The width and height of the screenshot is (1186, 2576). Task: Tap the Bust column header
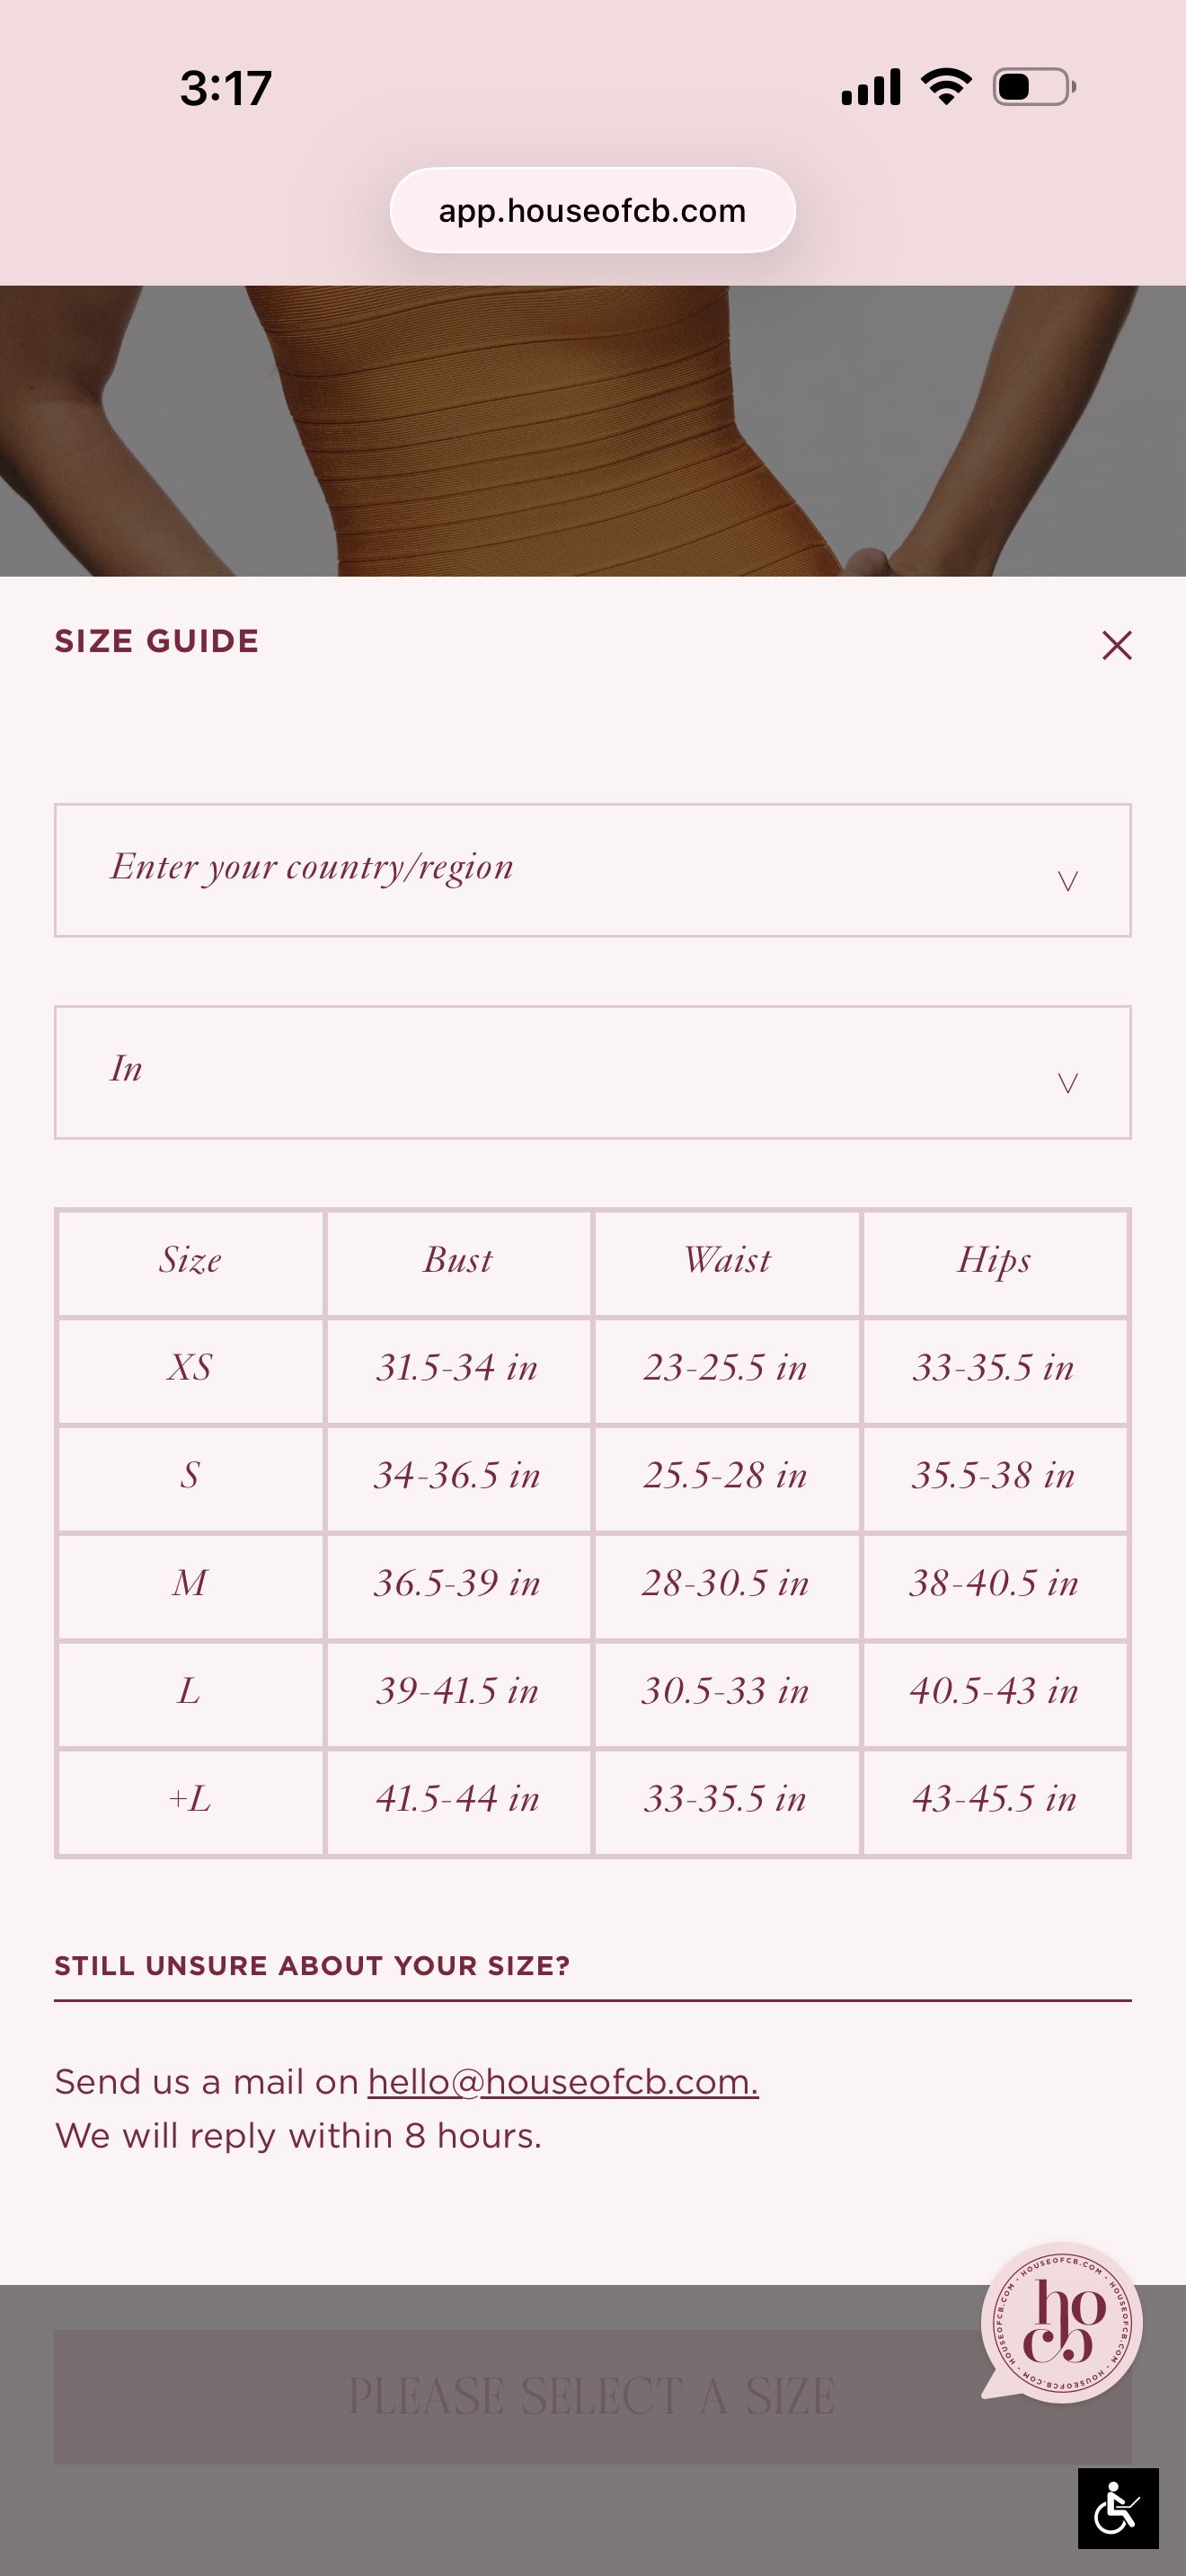(x=458, y=1262)
